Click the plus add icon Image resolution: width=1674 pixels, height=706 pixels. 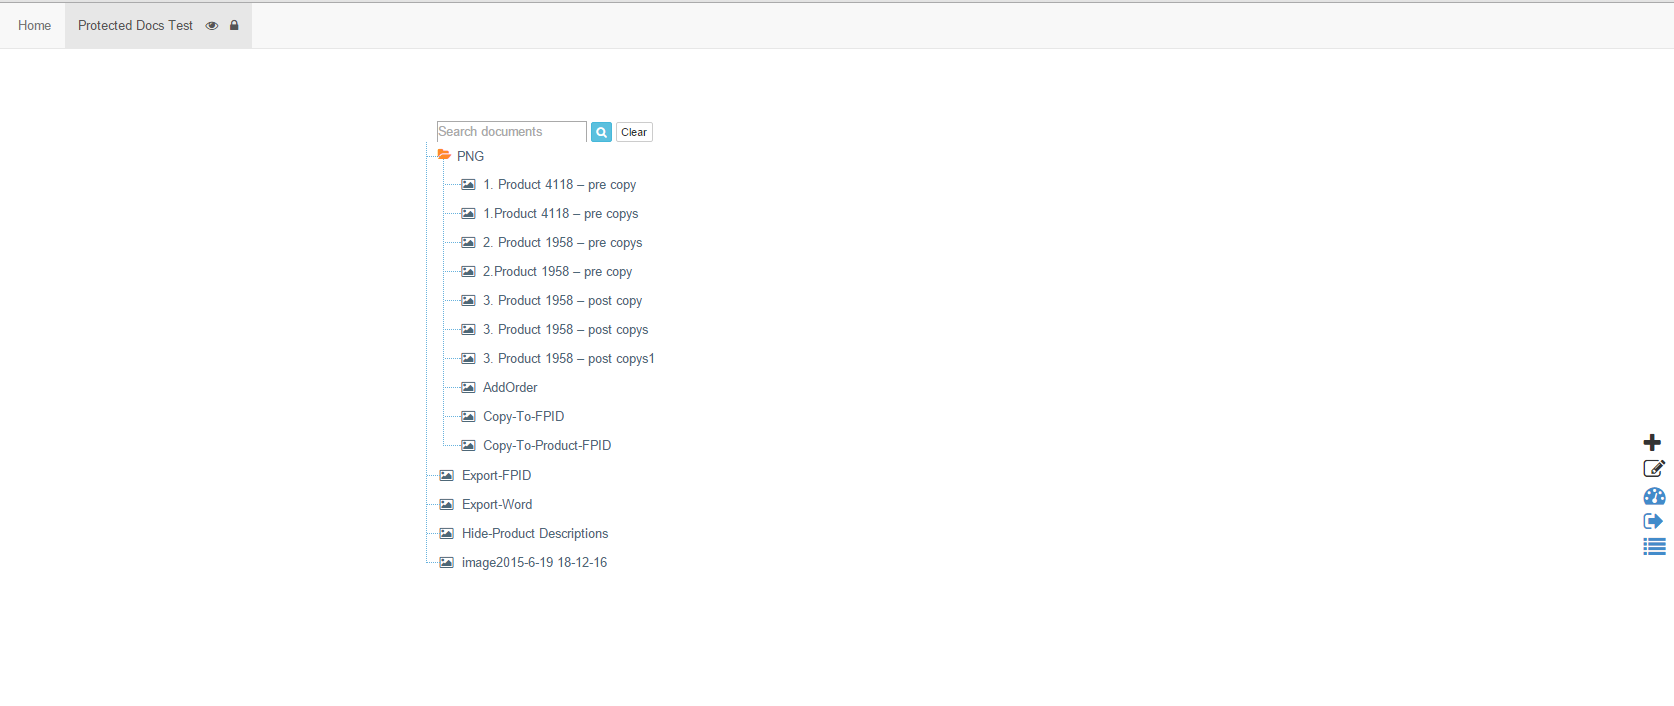click(x=1652, y=442)
